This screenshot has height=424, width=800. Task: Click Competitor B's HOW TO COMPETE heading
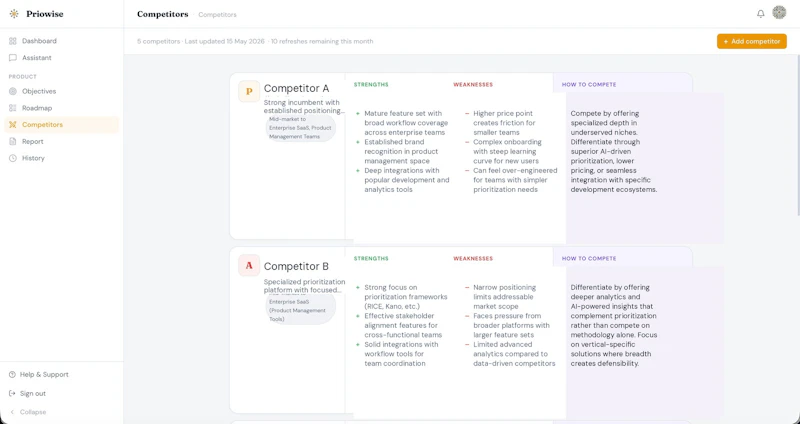click(589, 259)
